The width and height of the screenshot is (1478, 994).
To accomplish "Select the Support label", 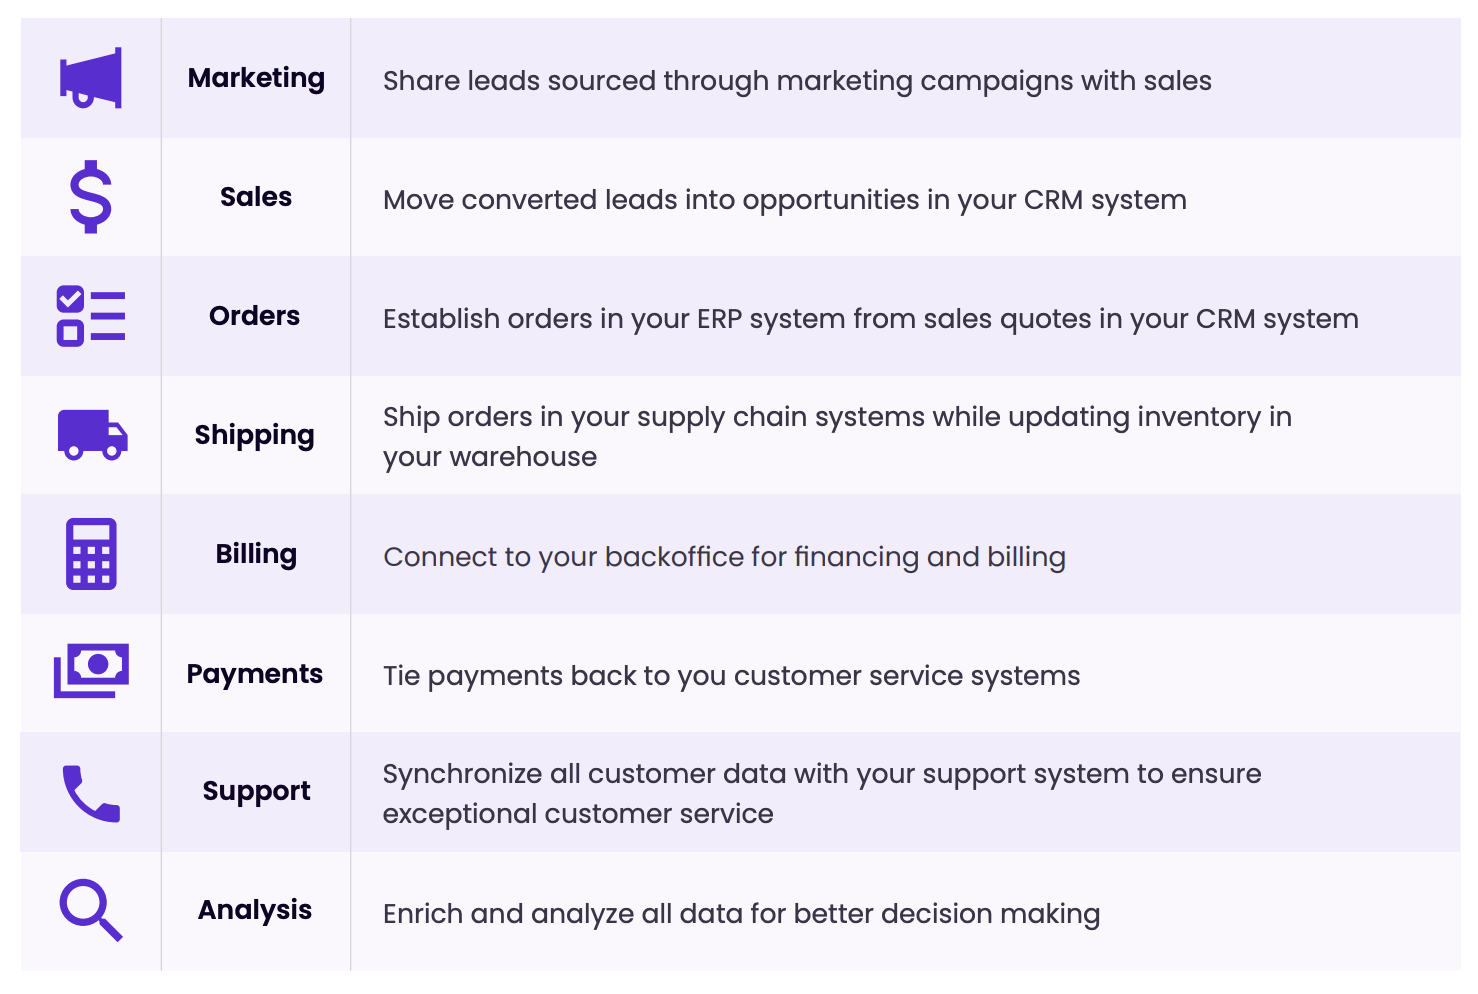I will (x=256, y=791).
